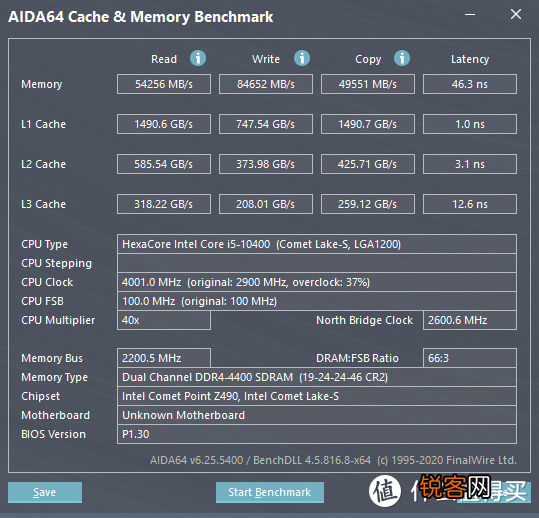Viewport: 539px width, 518px height.
Task: Select the L1 Cache Read value
Action: click(x=164, y=124)
